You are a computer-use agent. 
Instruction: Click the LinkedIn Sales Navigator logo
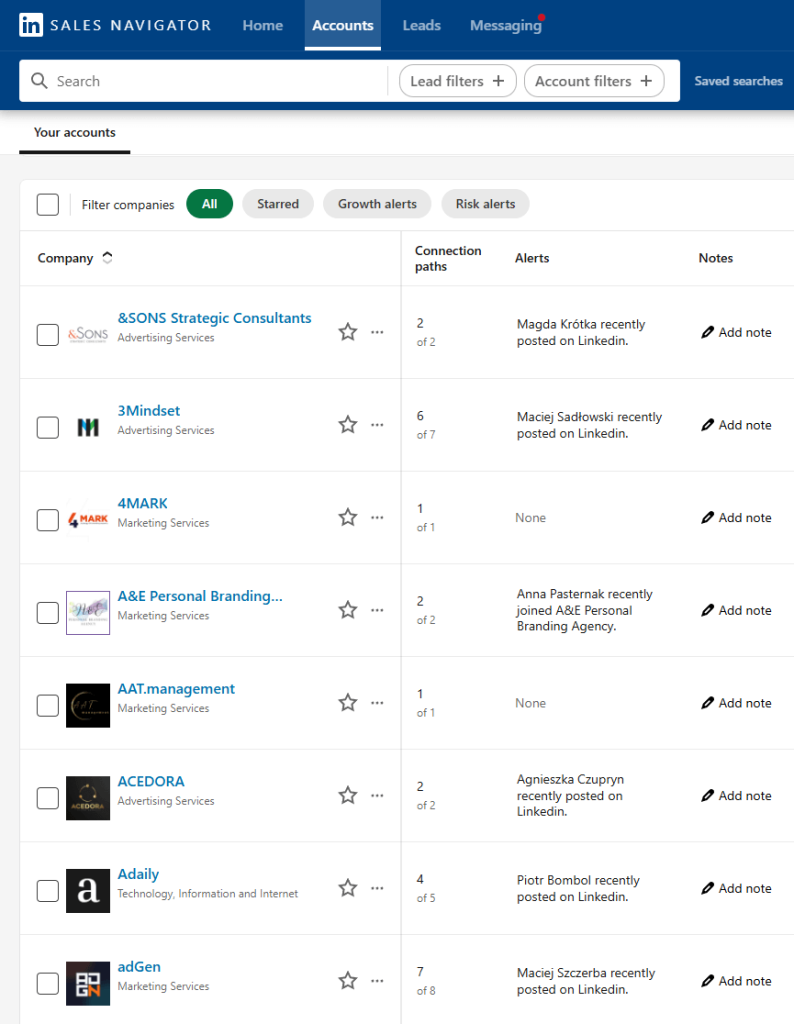tap(113, 25)
